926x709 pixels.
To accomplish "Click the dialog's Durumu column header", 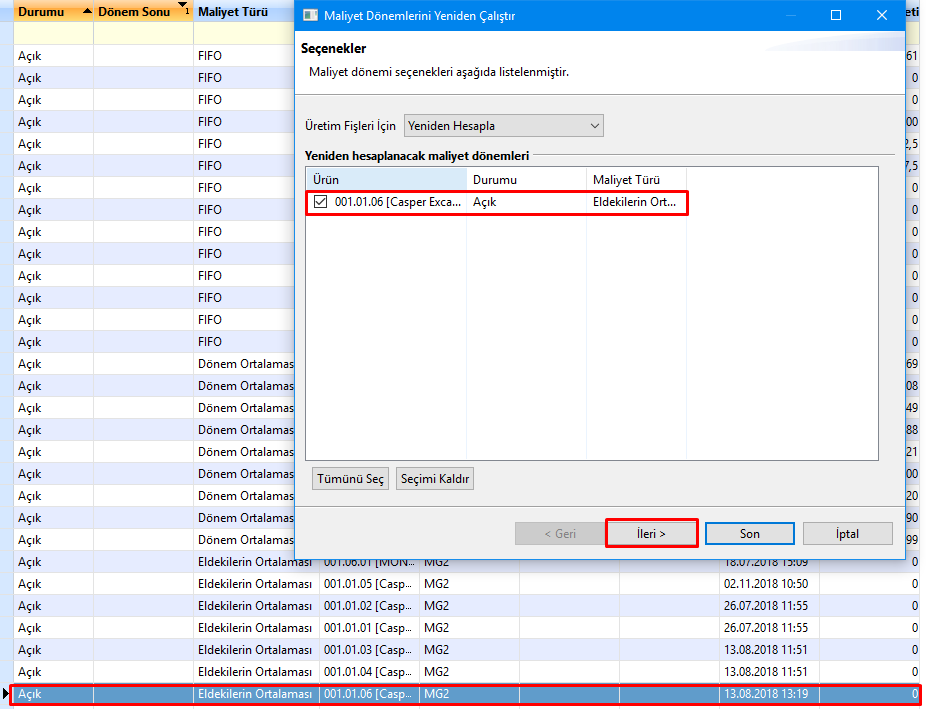I will pos(525,179).
